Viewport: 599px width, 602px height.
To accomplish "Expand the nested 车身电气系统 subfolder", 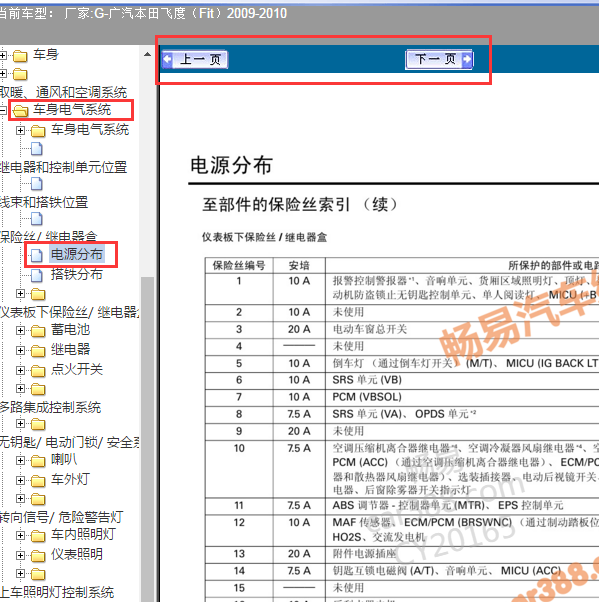I will coord(20,131).
